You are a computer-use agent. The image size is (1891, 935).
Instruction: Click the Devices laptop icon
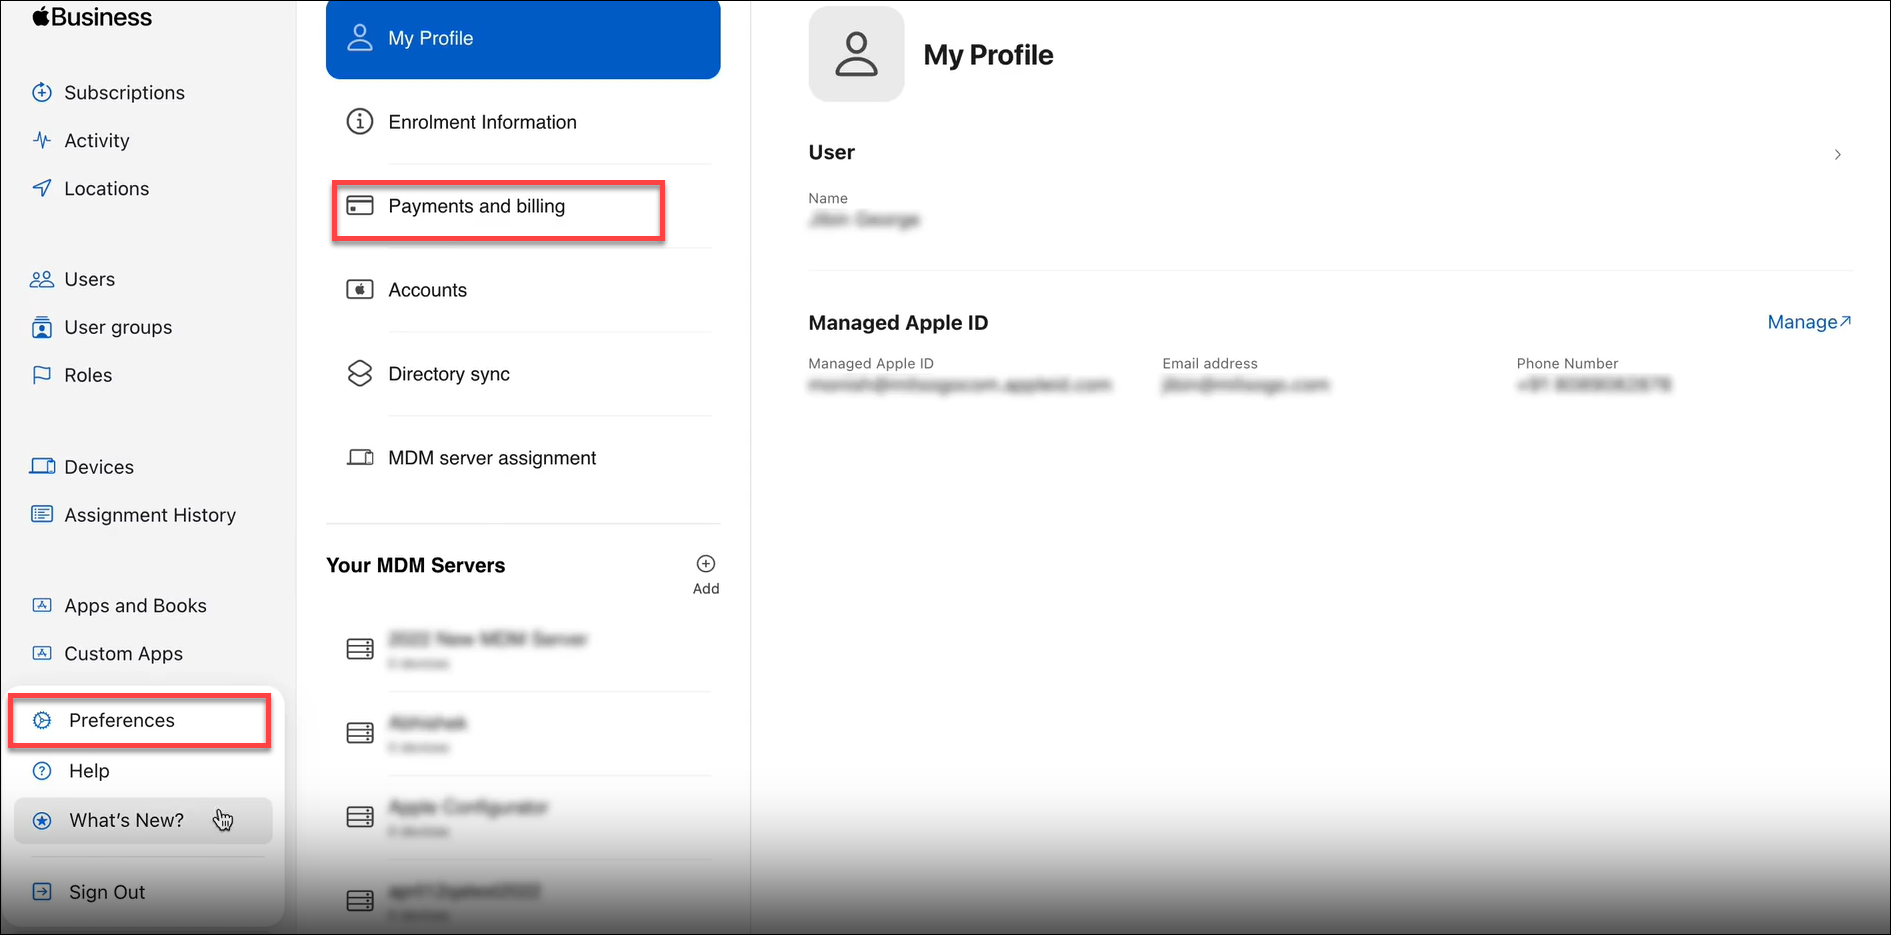(x=42, y=466)
